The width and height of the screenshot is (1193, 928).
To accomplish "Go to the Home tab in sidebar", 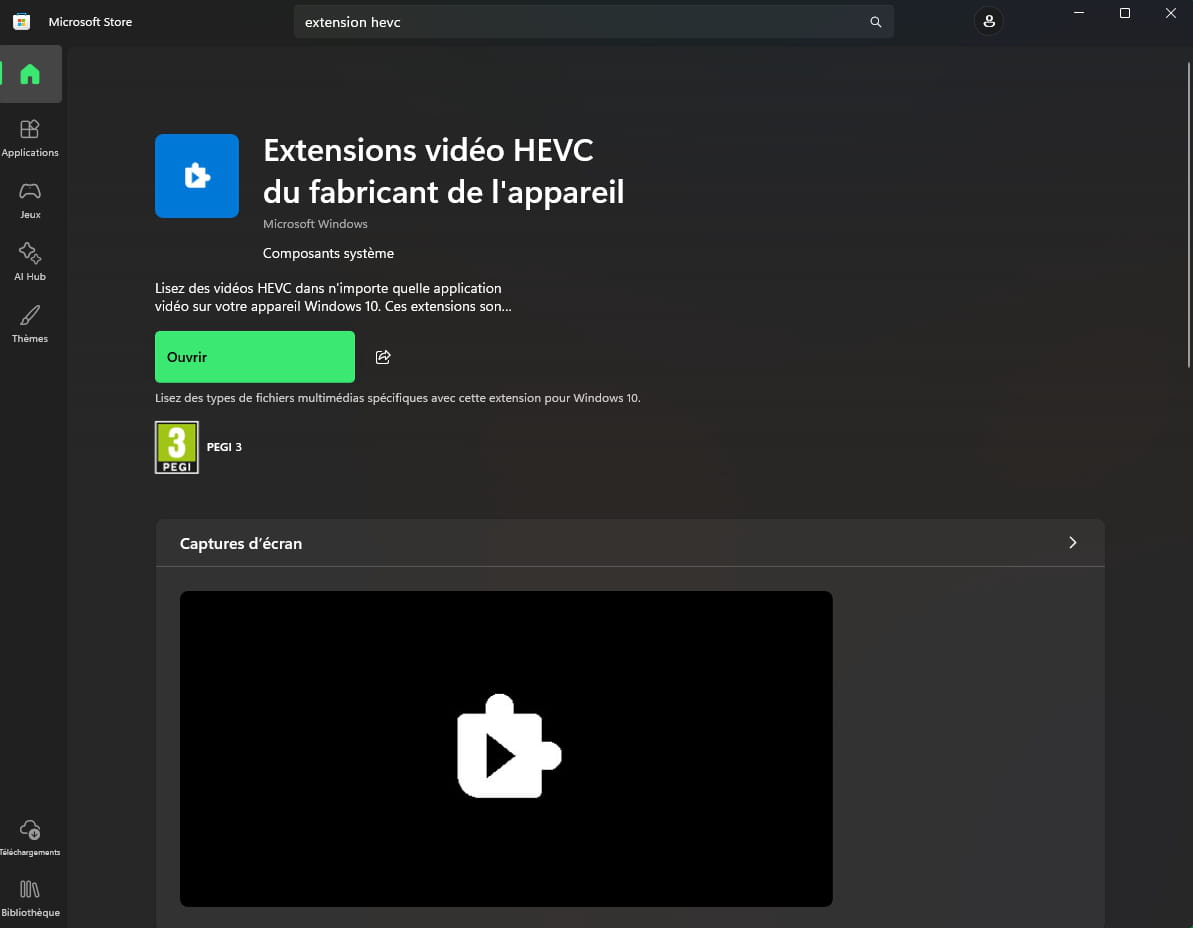I will [x=30, y=74].
